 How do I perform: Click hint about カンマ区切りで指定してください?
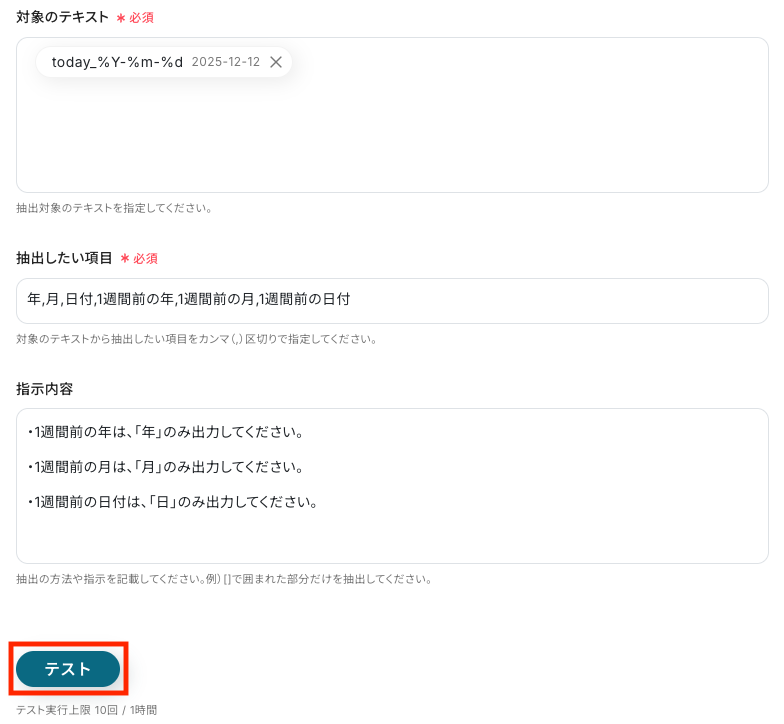(196, 339)
